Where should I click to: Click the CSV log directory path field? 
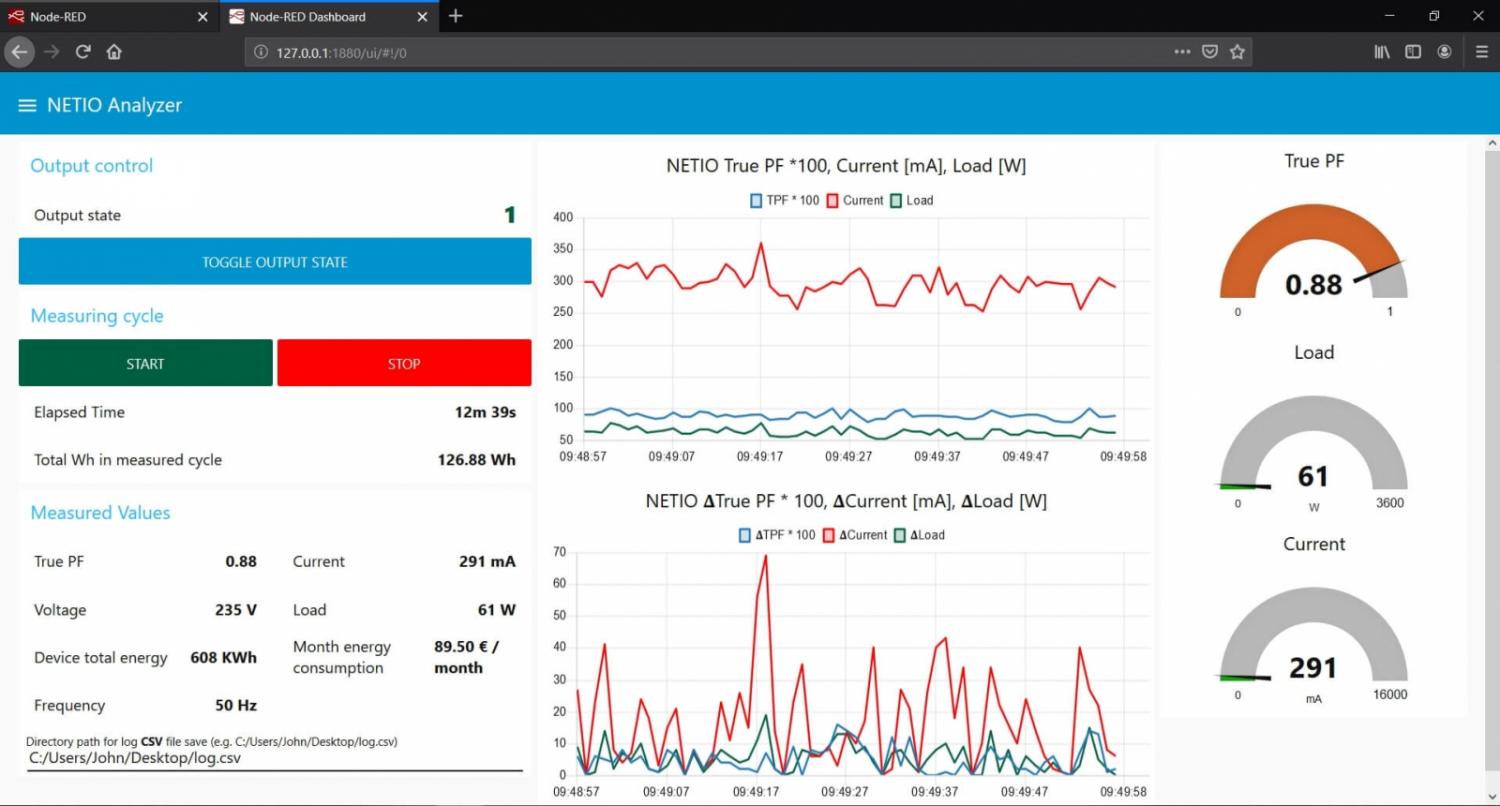tap(274, 758)
